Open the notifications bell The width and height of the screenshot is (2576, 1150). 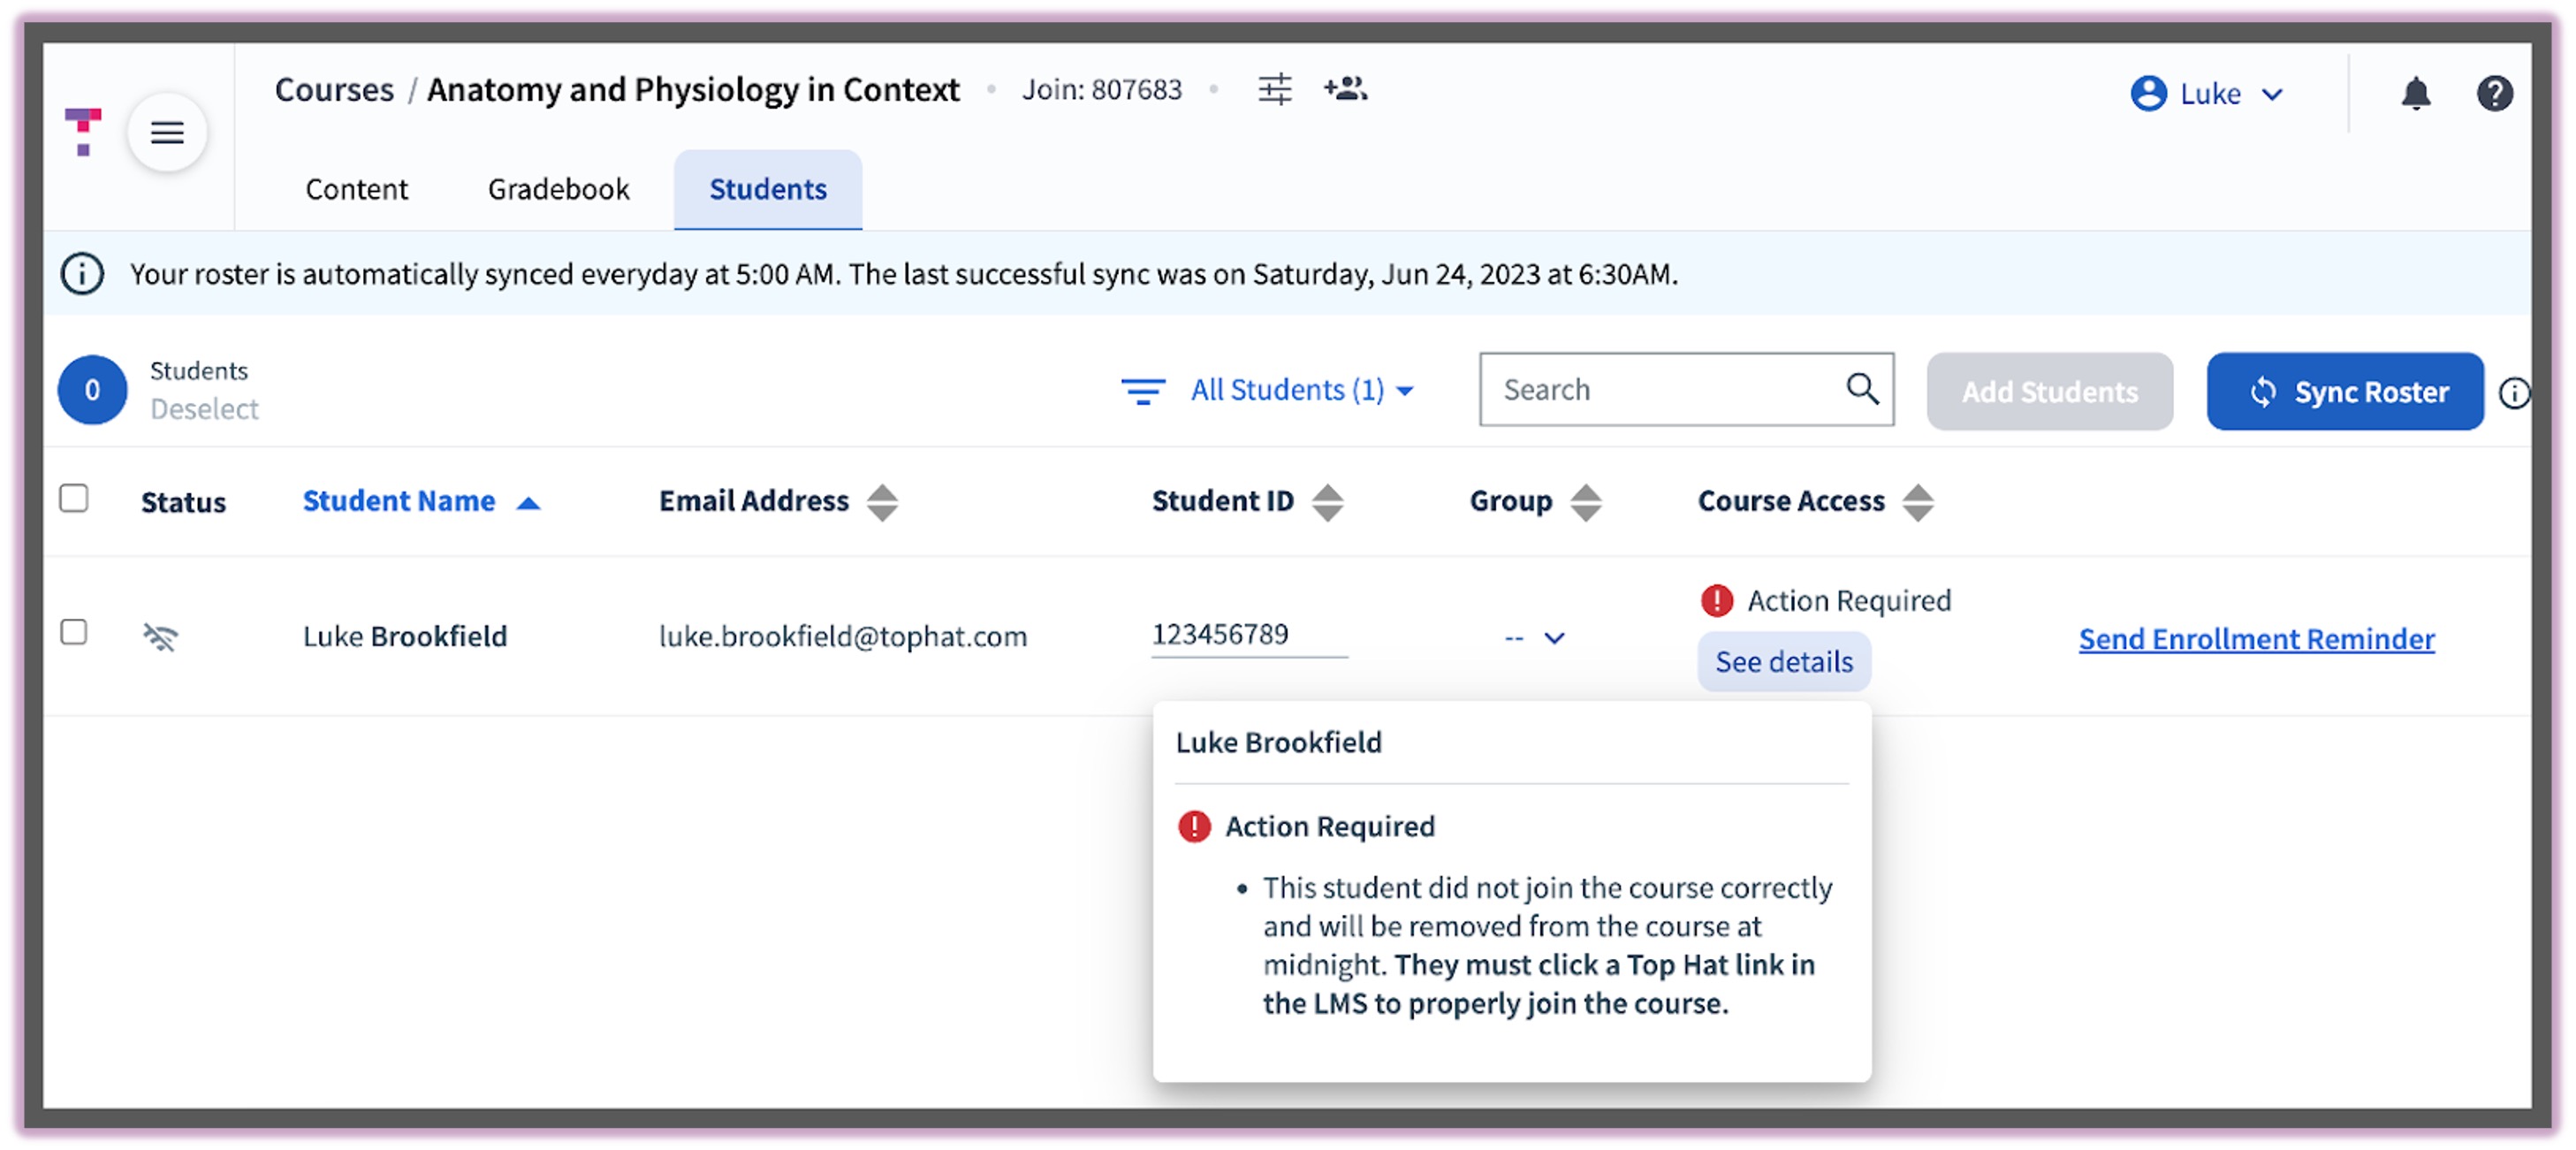pyautogui.click(x=2415, y=93)
